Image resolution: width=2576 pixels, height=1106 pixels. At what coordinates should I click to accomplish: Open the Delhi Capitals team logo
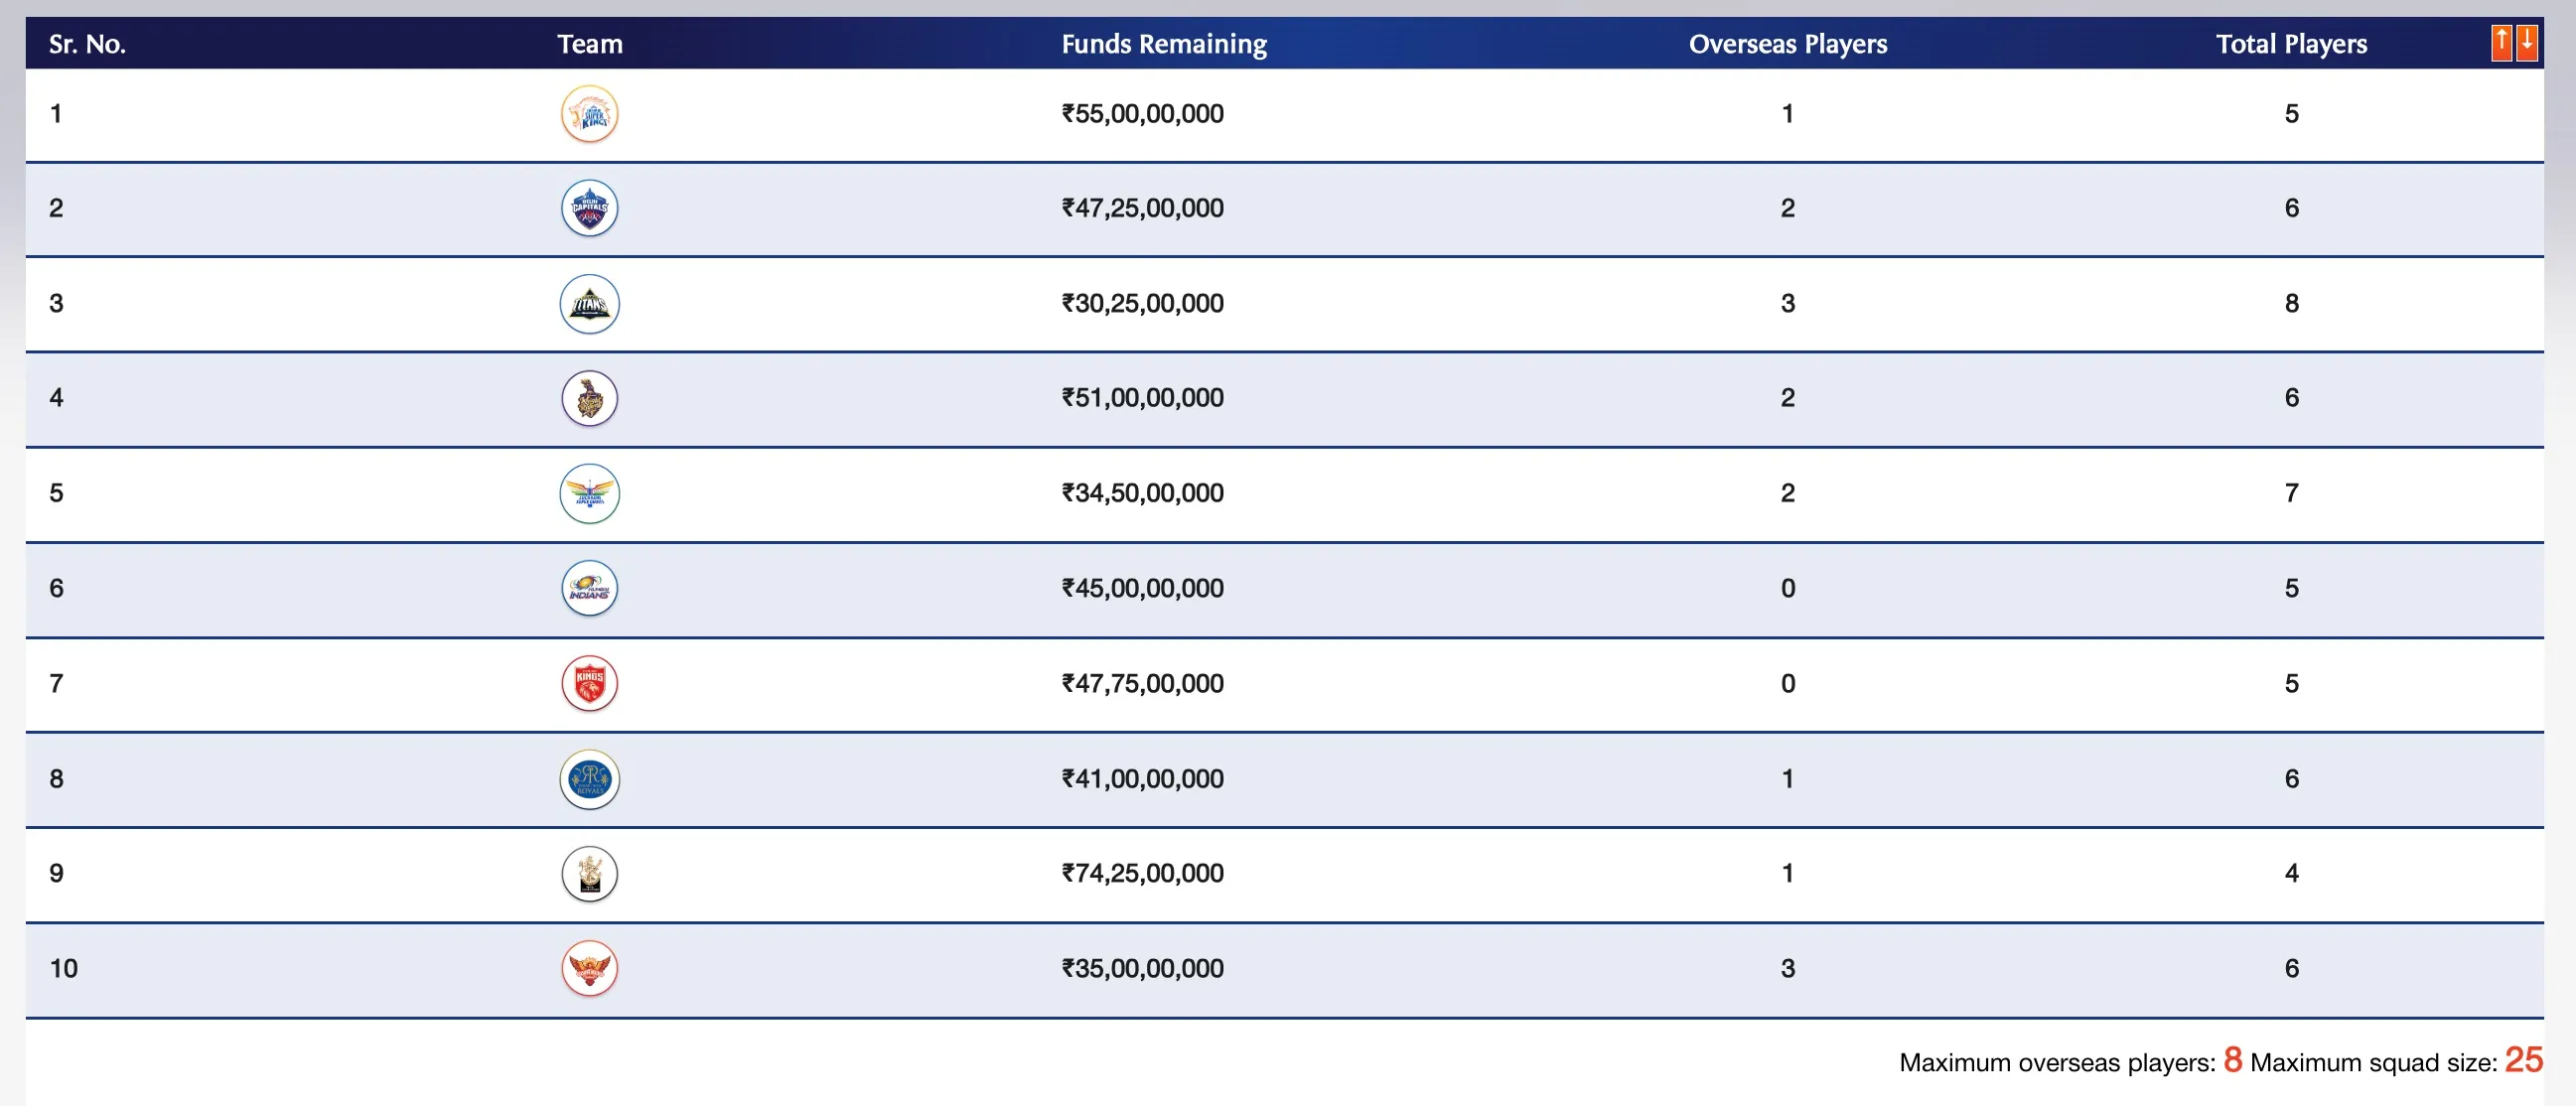[x=589, y=208]
